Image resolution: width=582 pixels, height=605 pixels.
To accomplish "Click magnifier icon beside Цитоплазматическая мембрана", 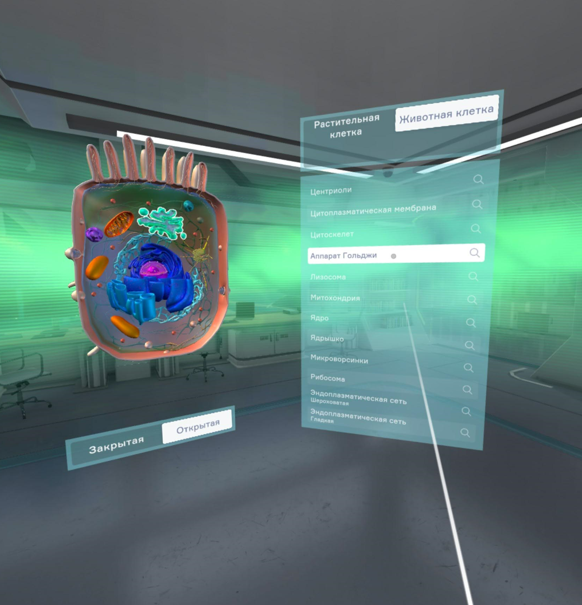I will pos(477,204).
